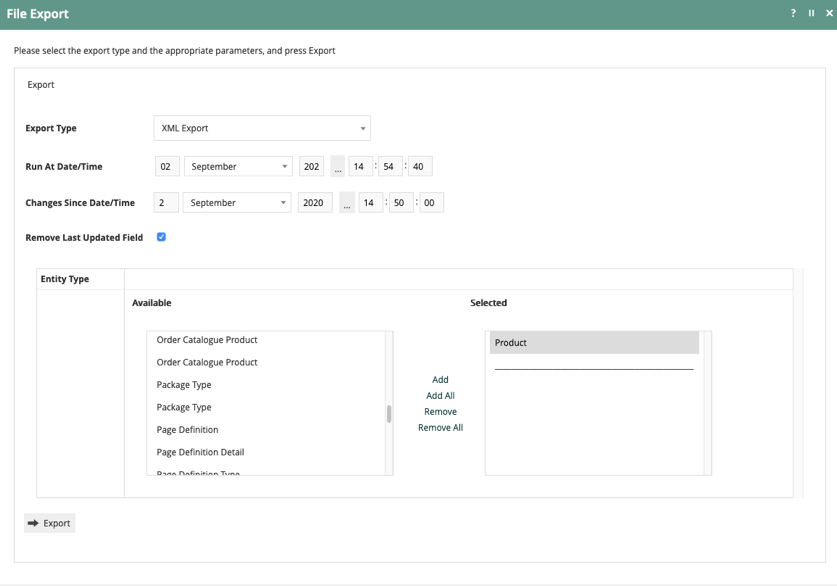This screenshot has height=586, width=837.
Task: Expand the Run At month dropdown
Action: tap(238, 167)
